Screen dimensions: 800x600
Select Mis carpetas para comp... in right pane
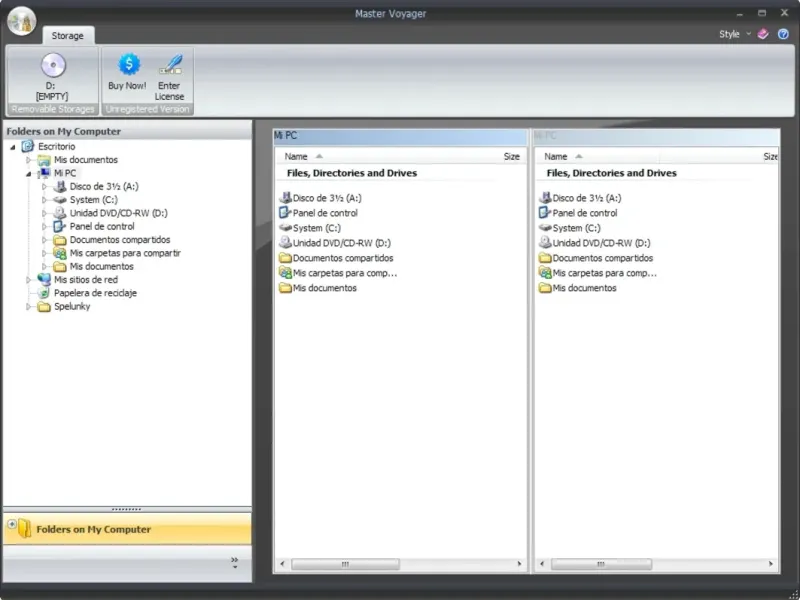(605, 273)
